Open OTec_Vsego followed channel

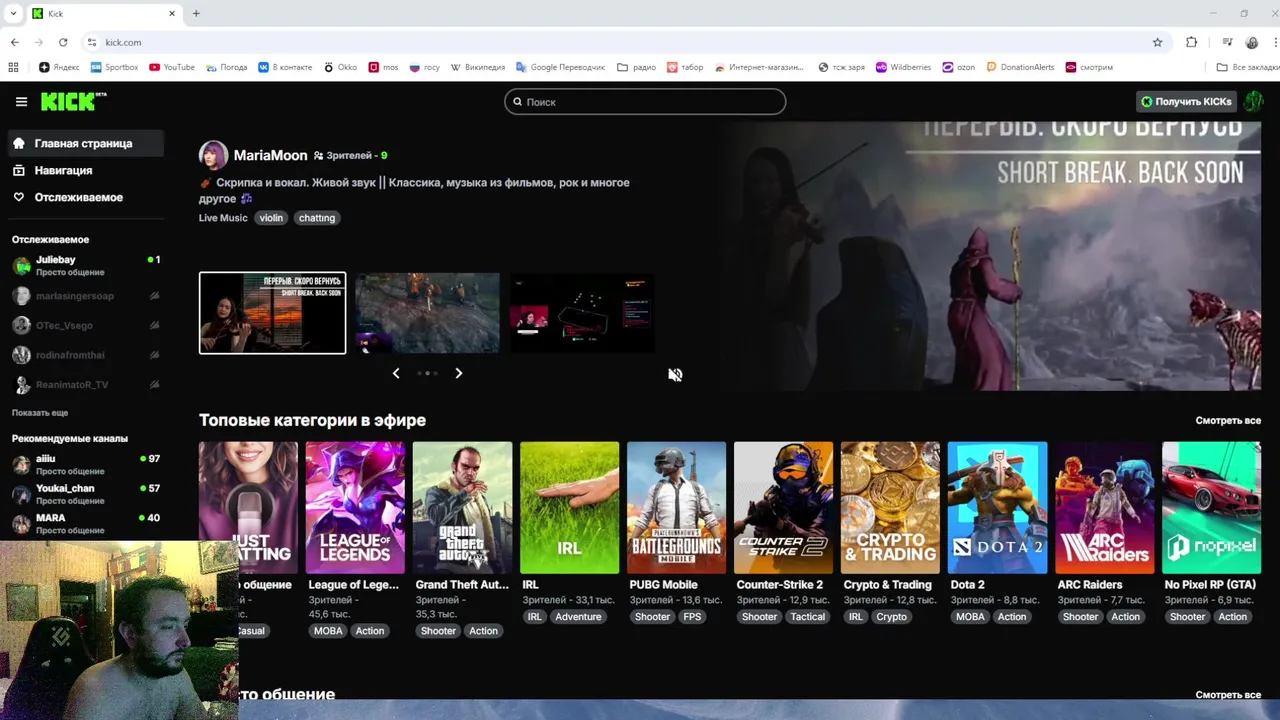[86, 325]
